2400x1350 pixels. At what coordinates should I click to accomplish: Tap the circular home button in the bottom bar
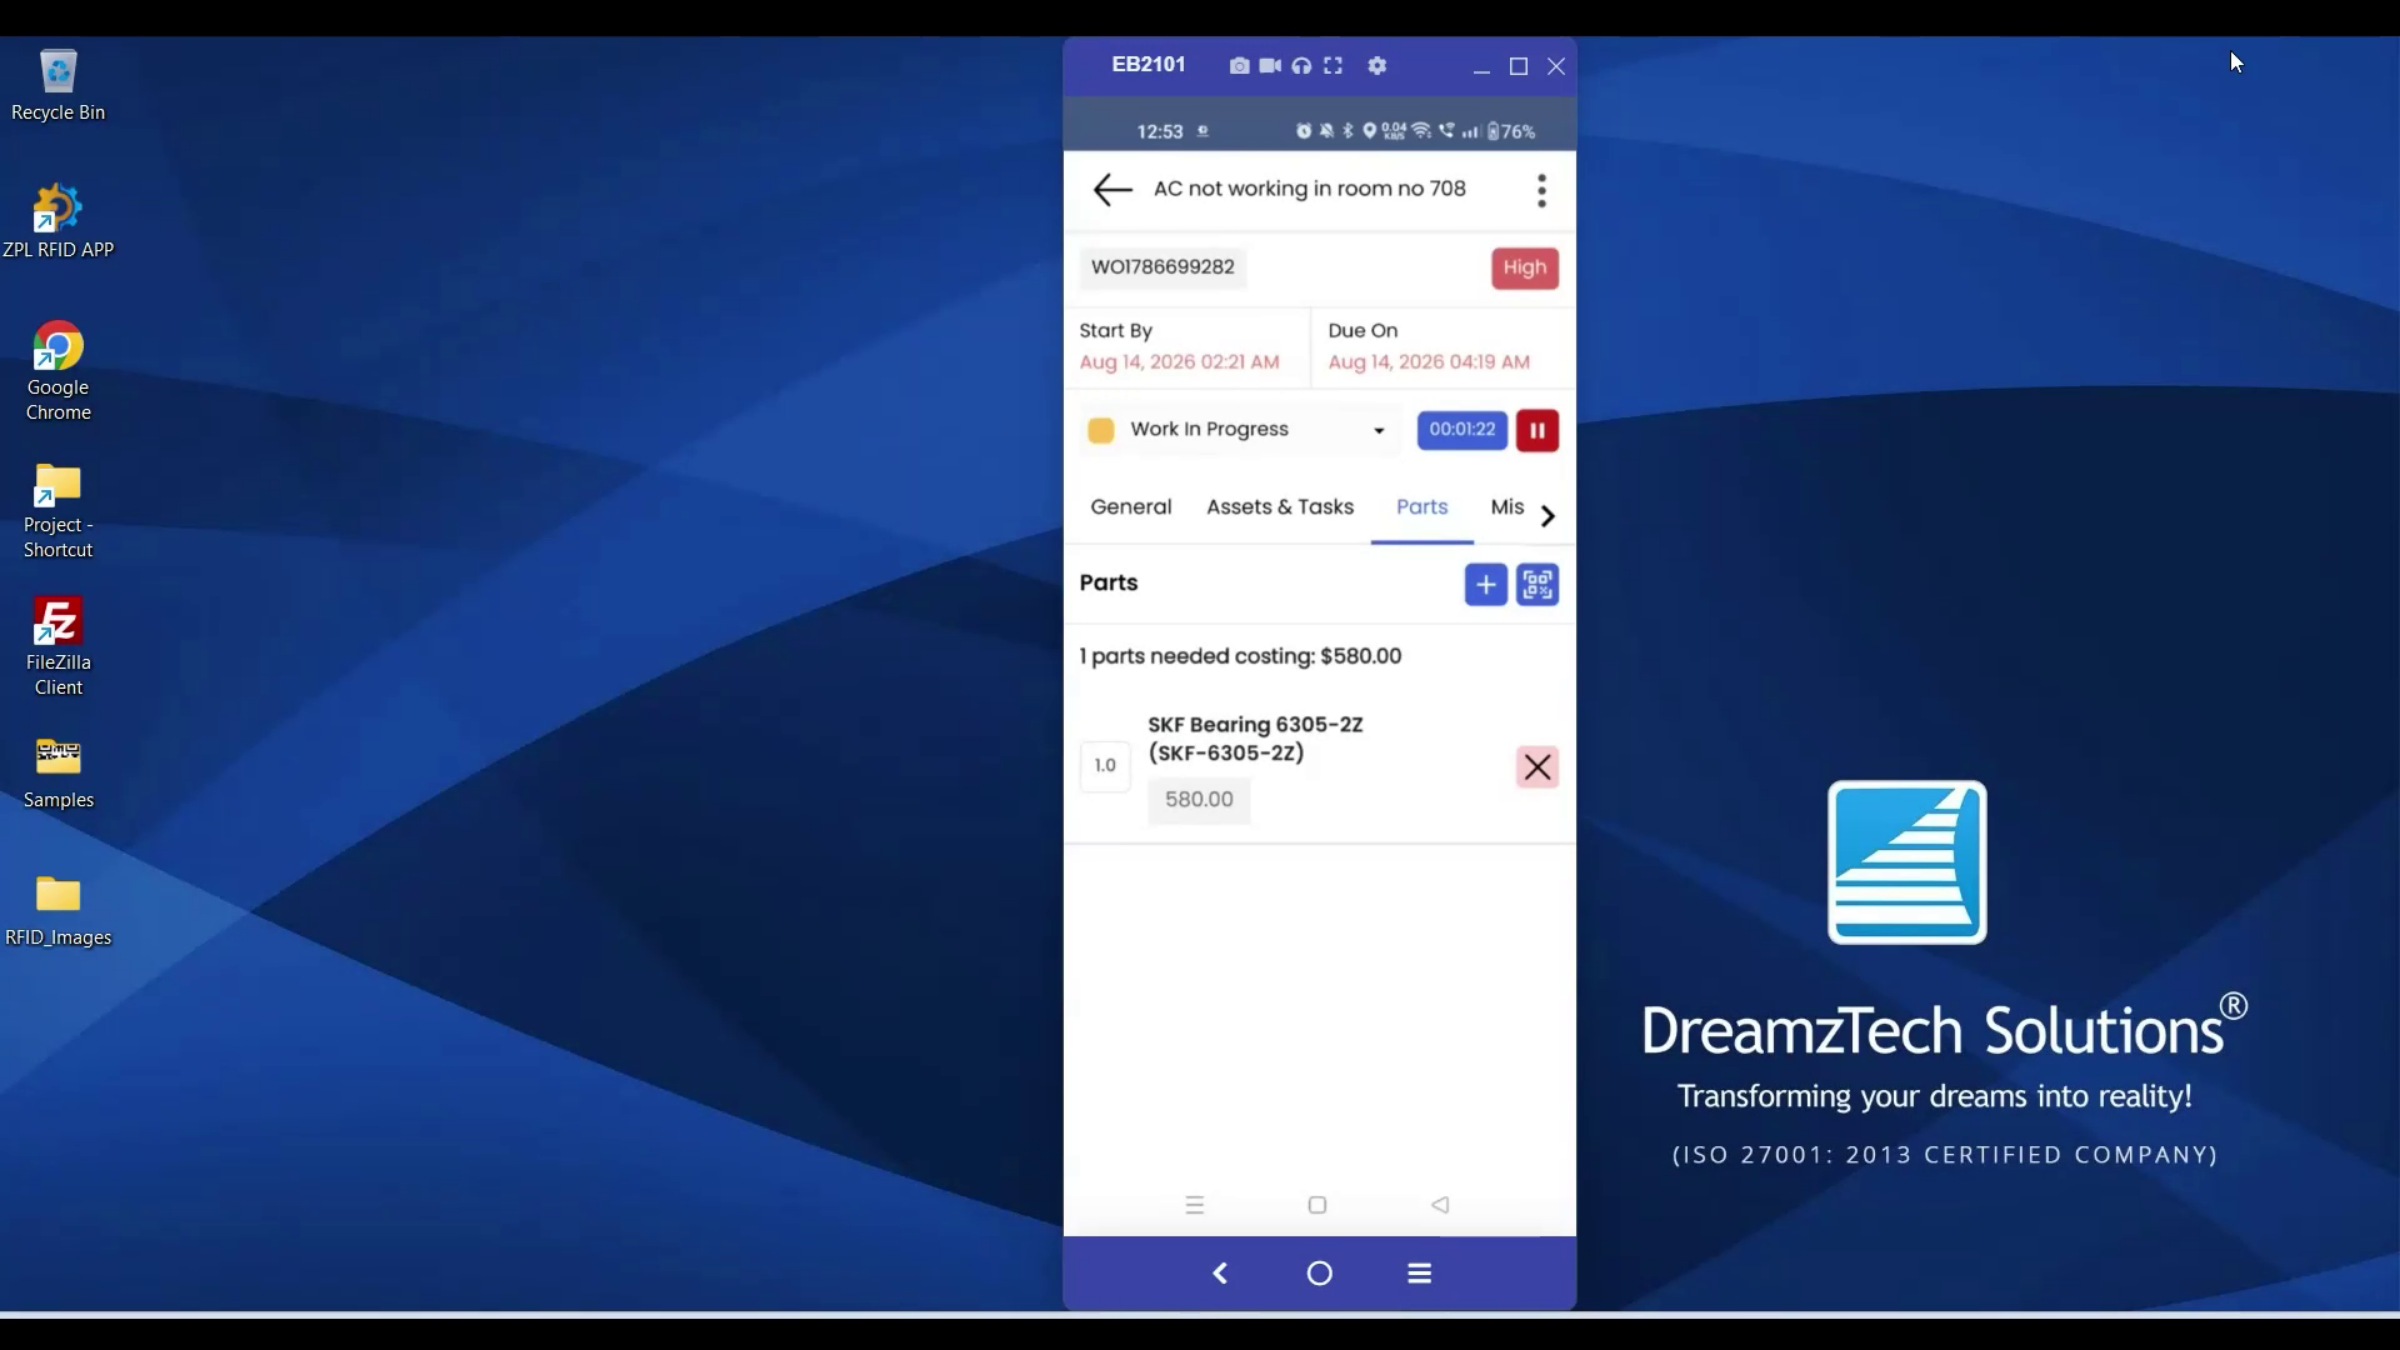(x=1320, y=1273)
